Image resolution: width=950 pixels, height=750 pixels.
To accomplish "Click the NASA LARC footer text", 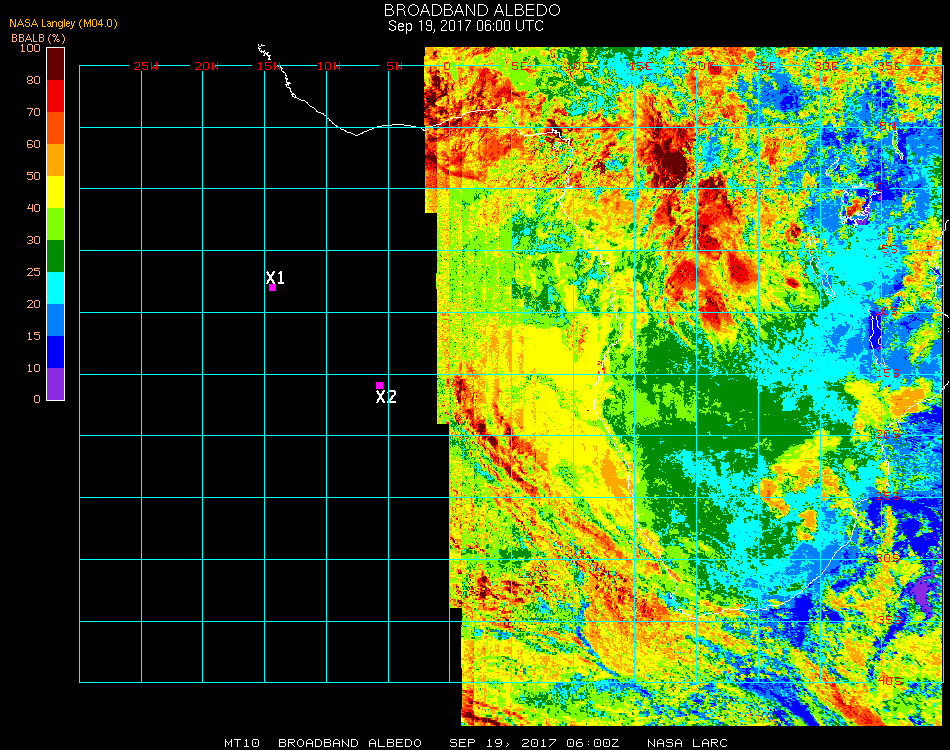I will [687, 743].
